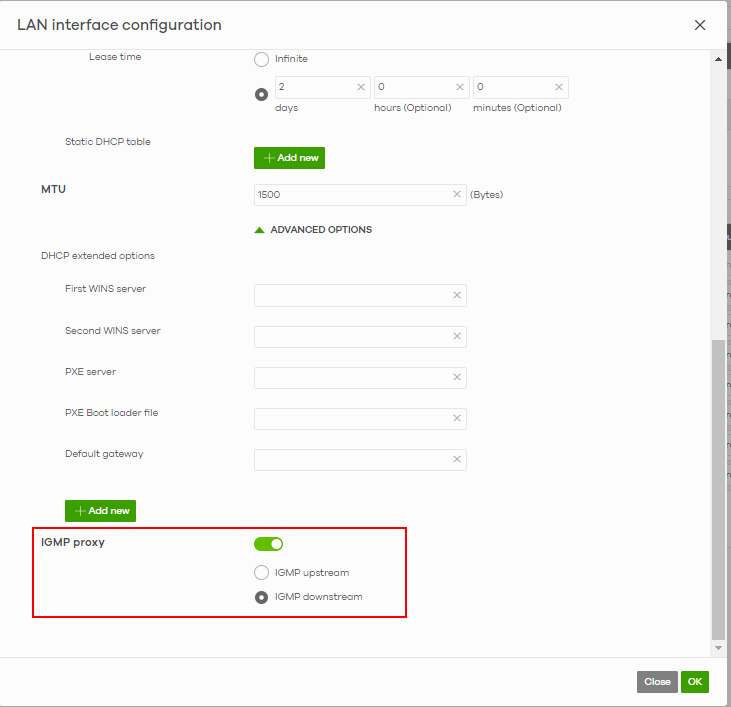731x707 pixels.
Task: Disable the IGMP proxy toggle
Action: click(269, 544)
